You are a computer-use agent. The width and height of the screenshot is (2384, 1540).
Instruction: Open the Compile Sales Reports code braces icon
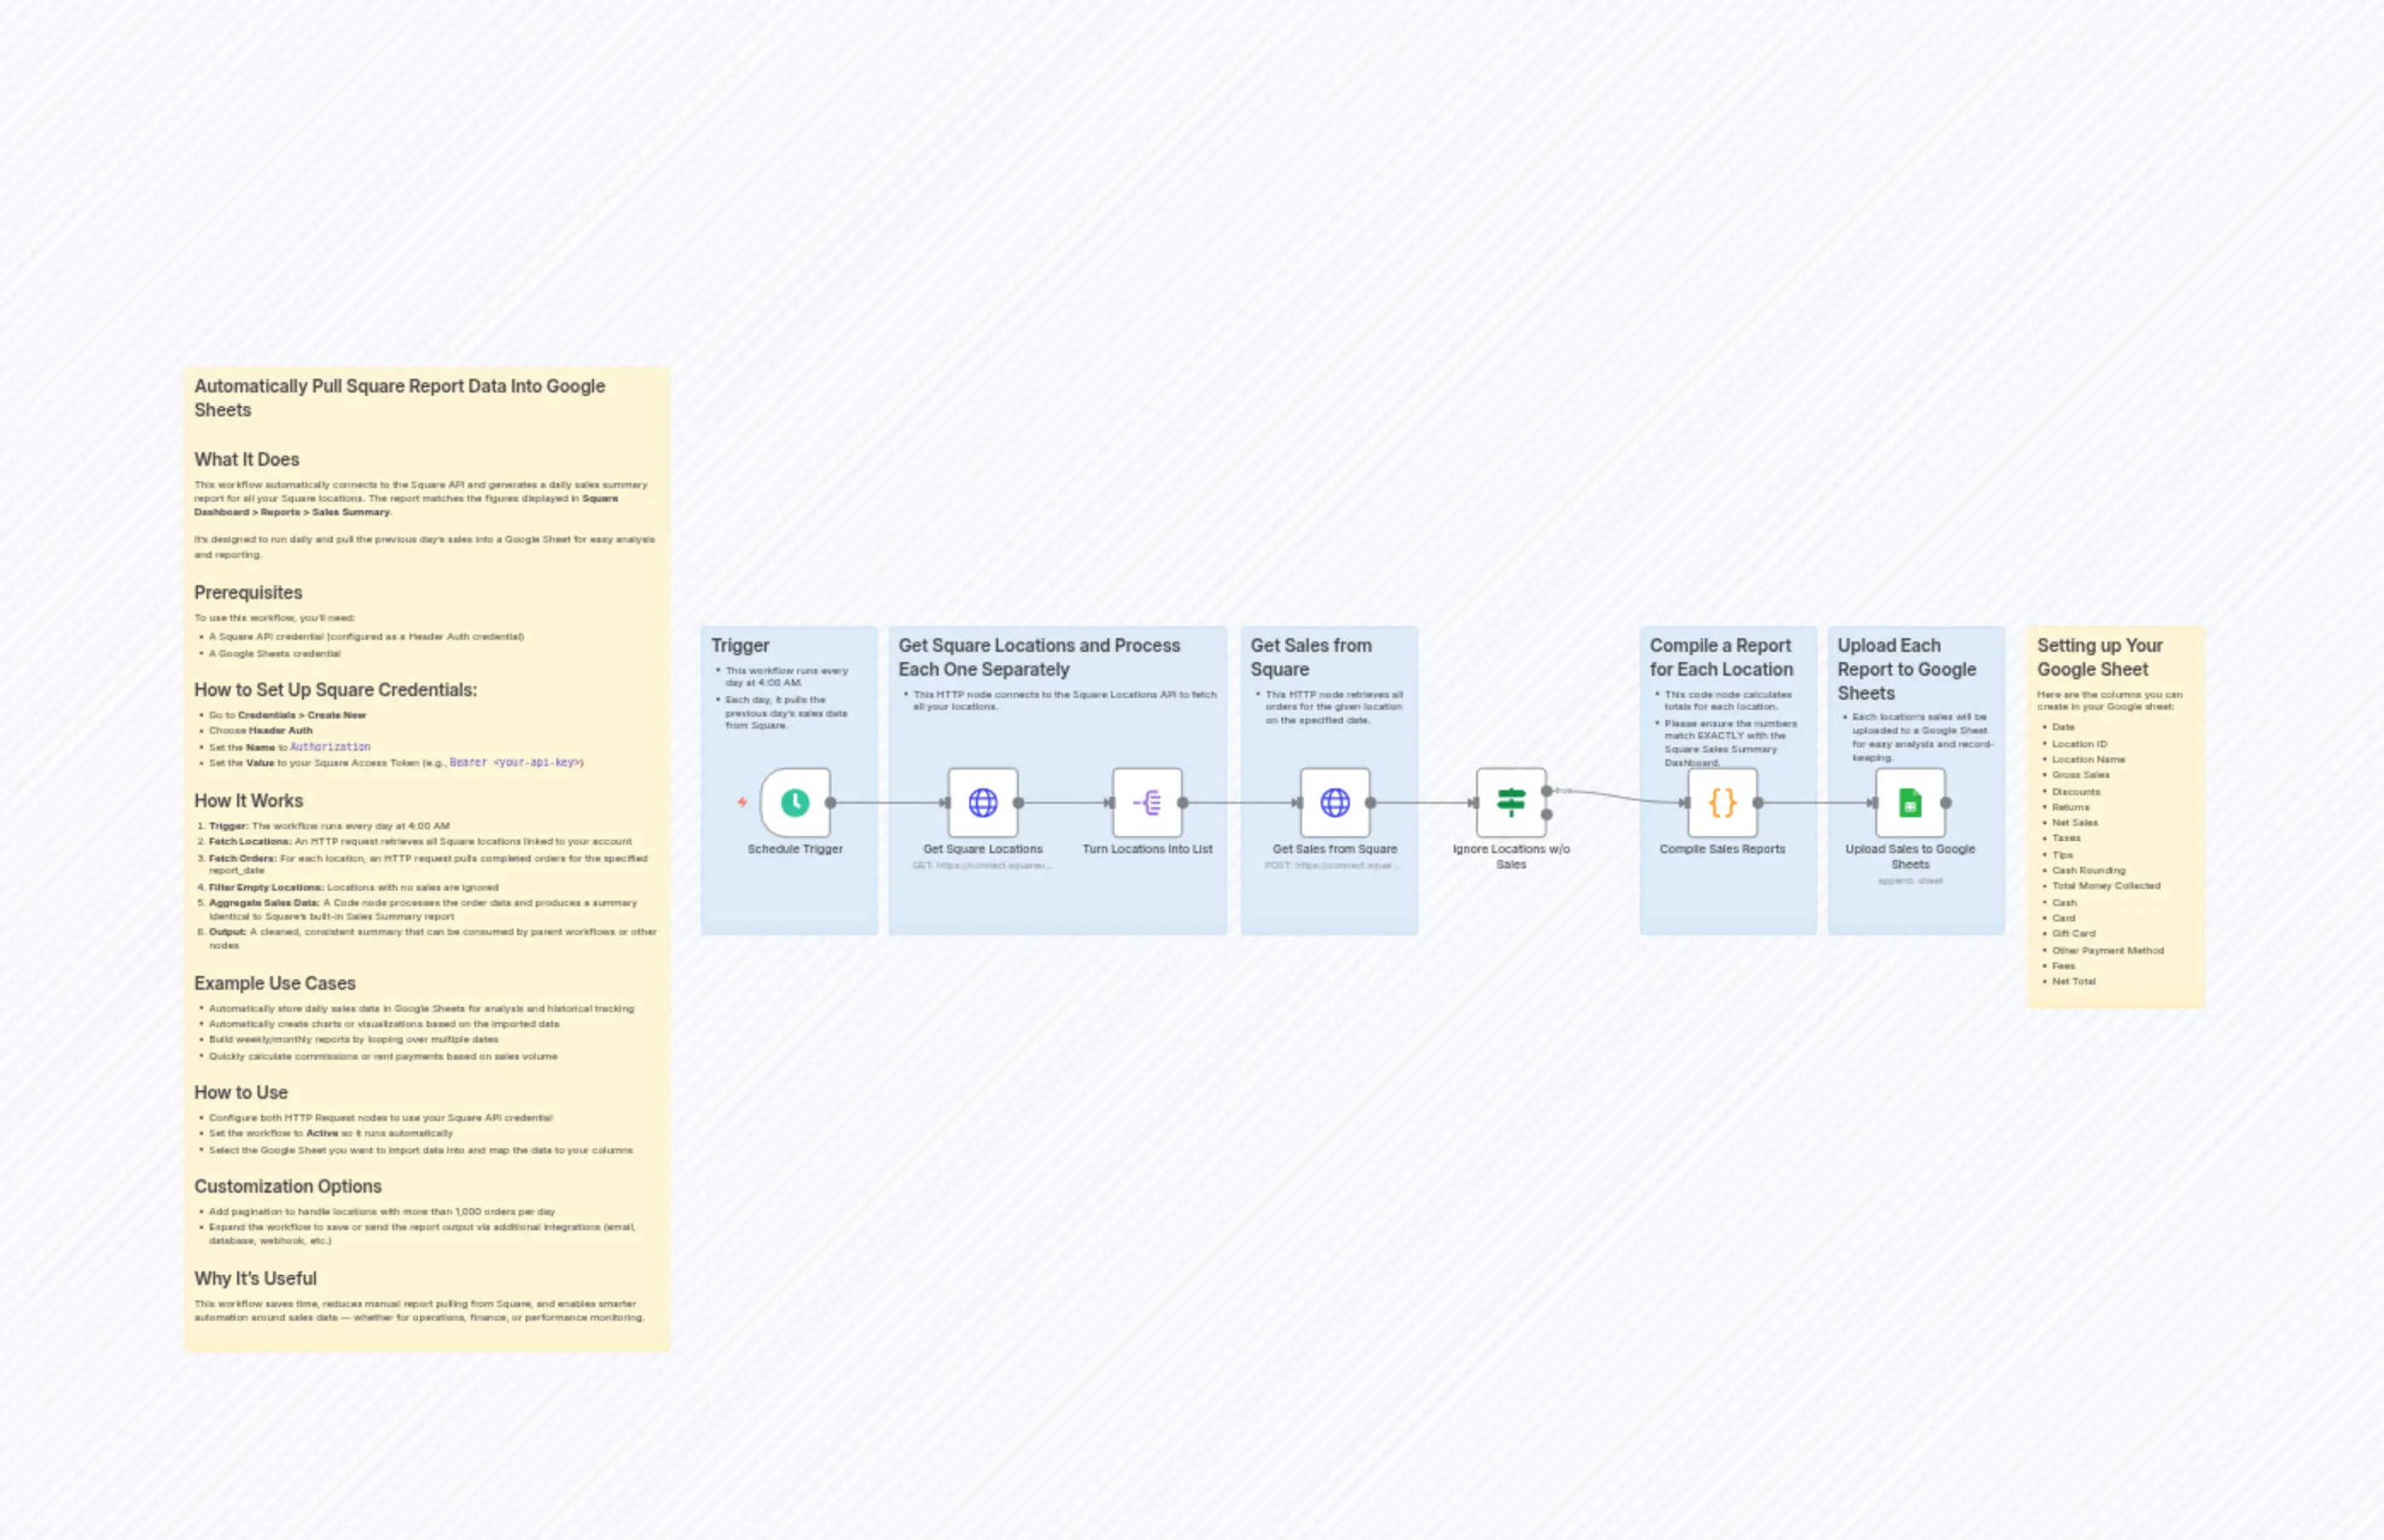click(x=1722, y=801)
